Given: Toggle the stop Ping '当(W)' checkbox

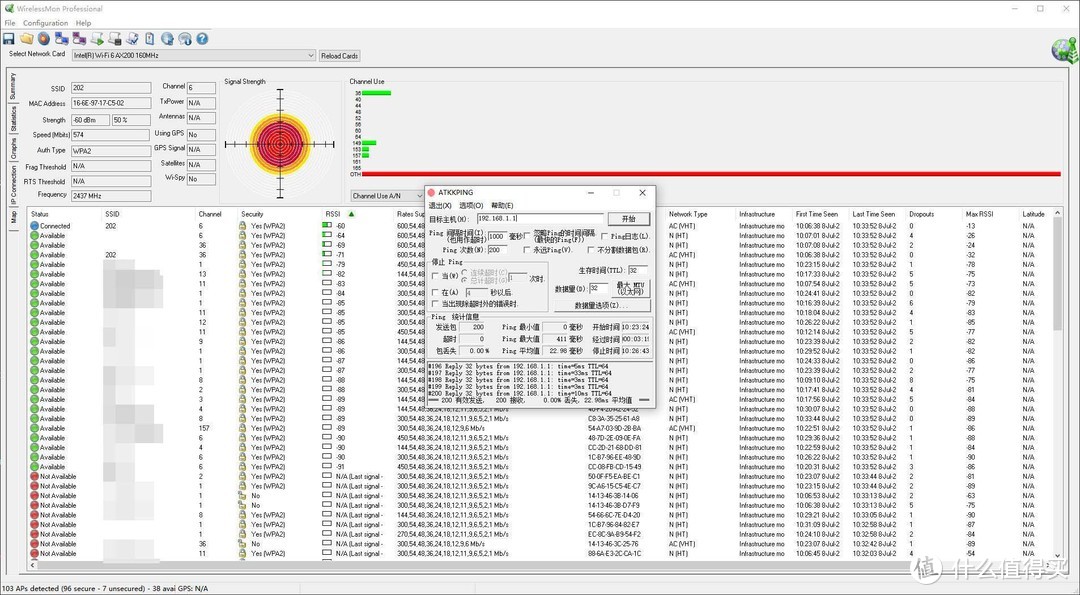Looking at the screenshot, I should (x=435, y=276).
